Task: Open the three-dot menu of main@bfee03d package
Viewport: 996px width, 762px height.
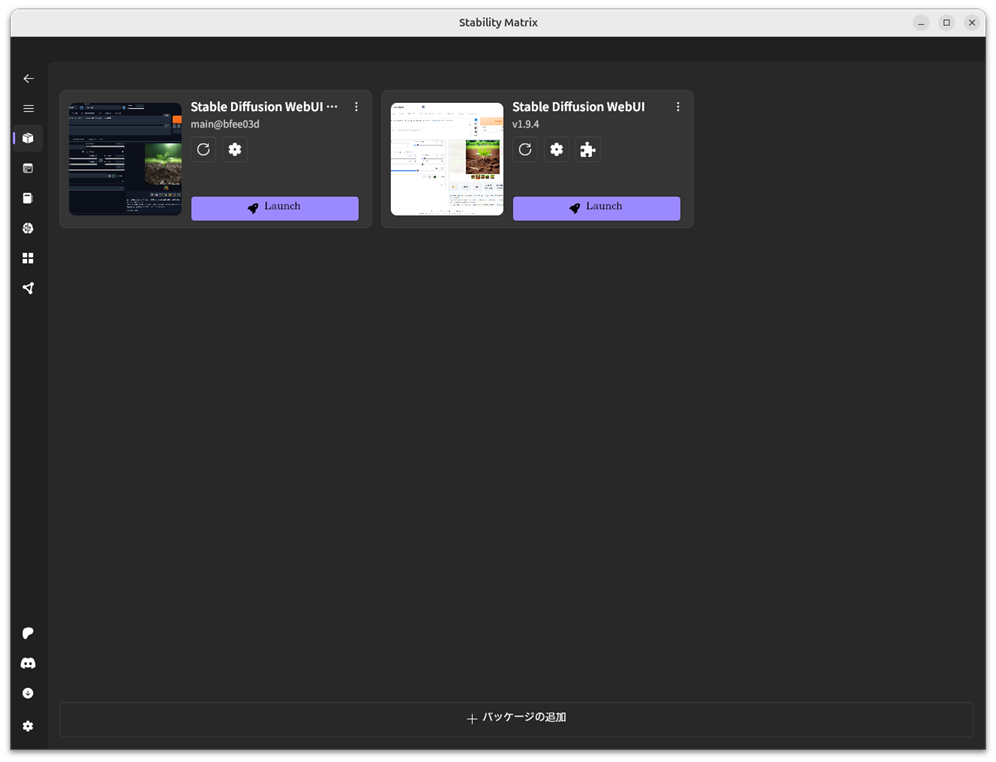Action: pyautogui.click(x=356, y=107)
